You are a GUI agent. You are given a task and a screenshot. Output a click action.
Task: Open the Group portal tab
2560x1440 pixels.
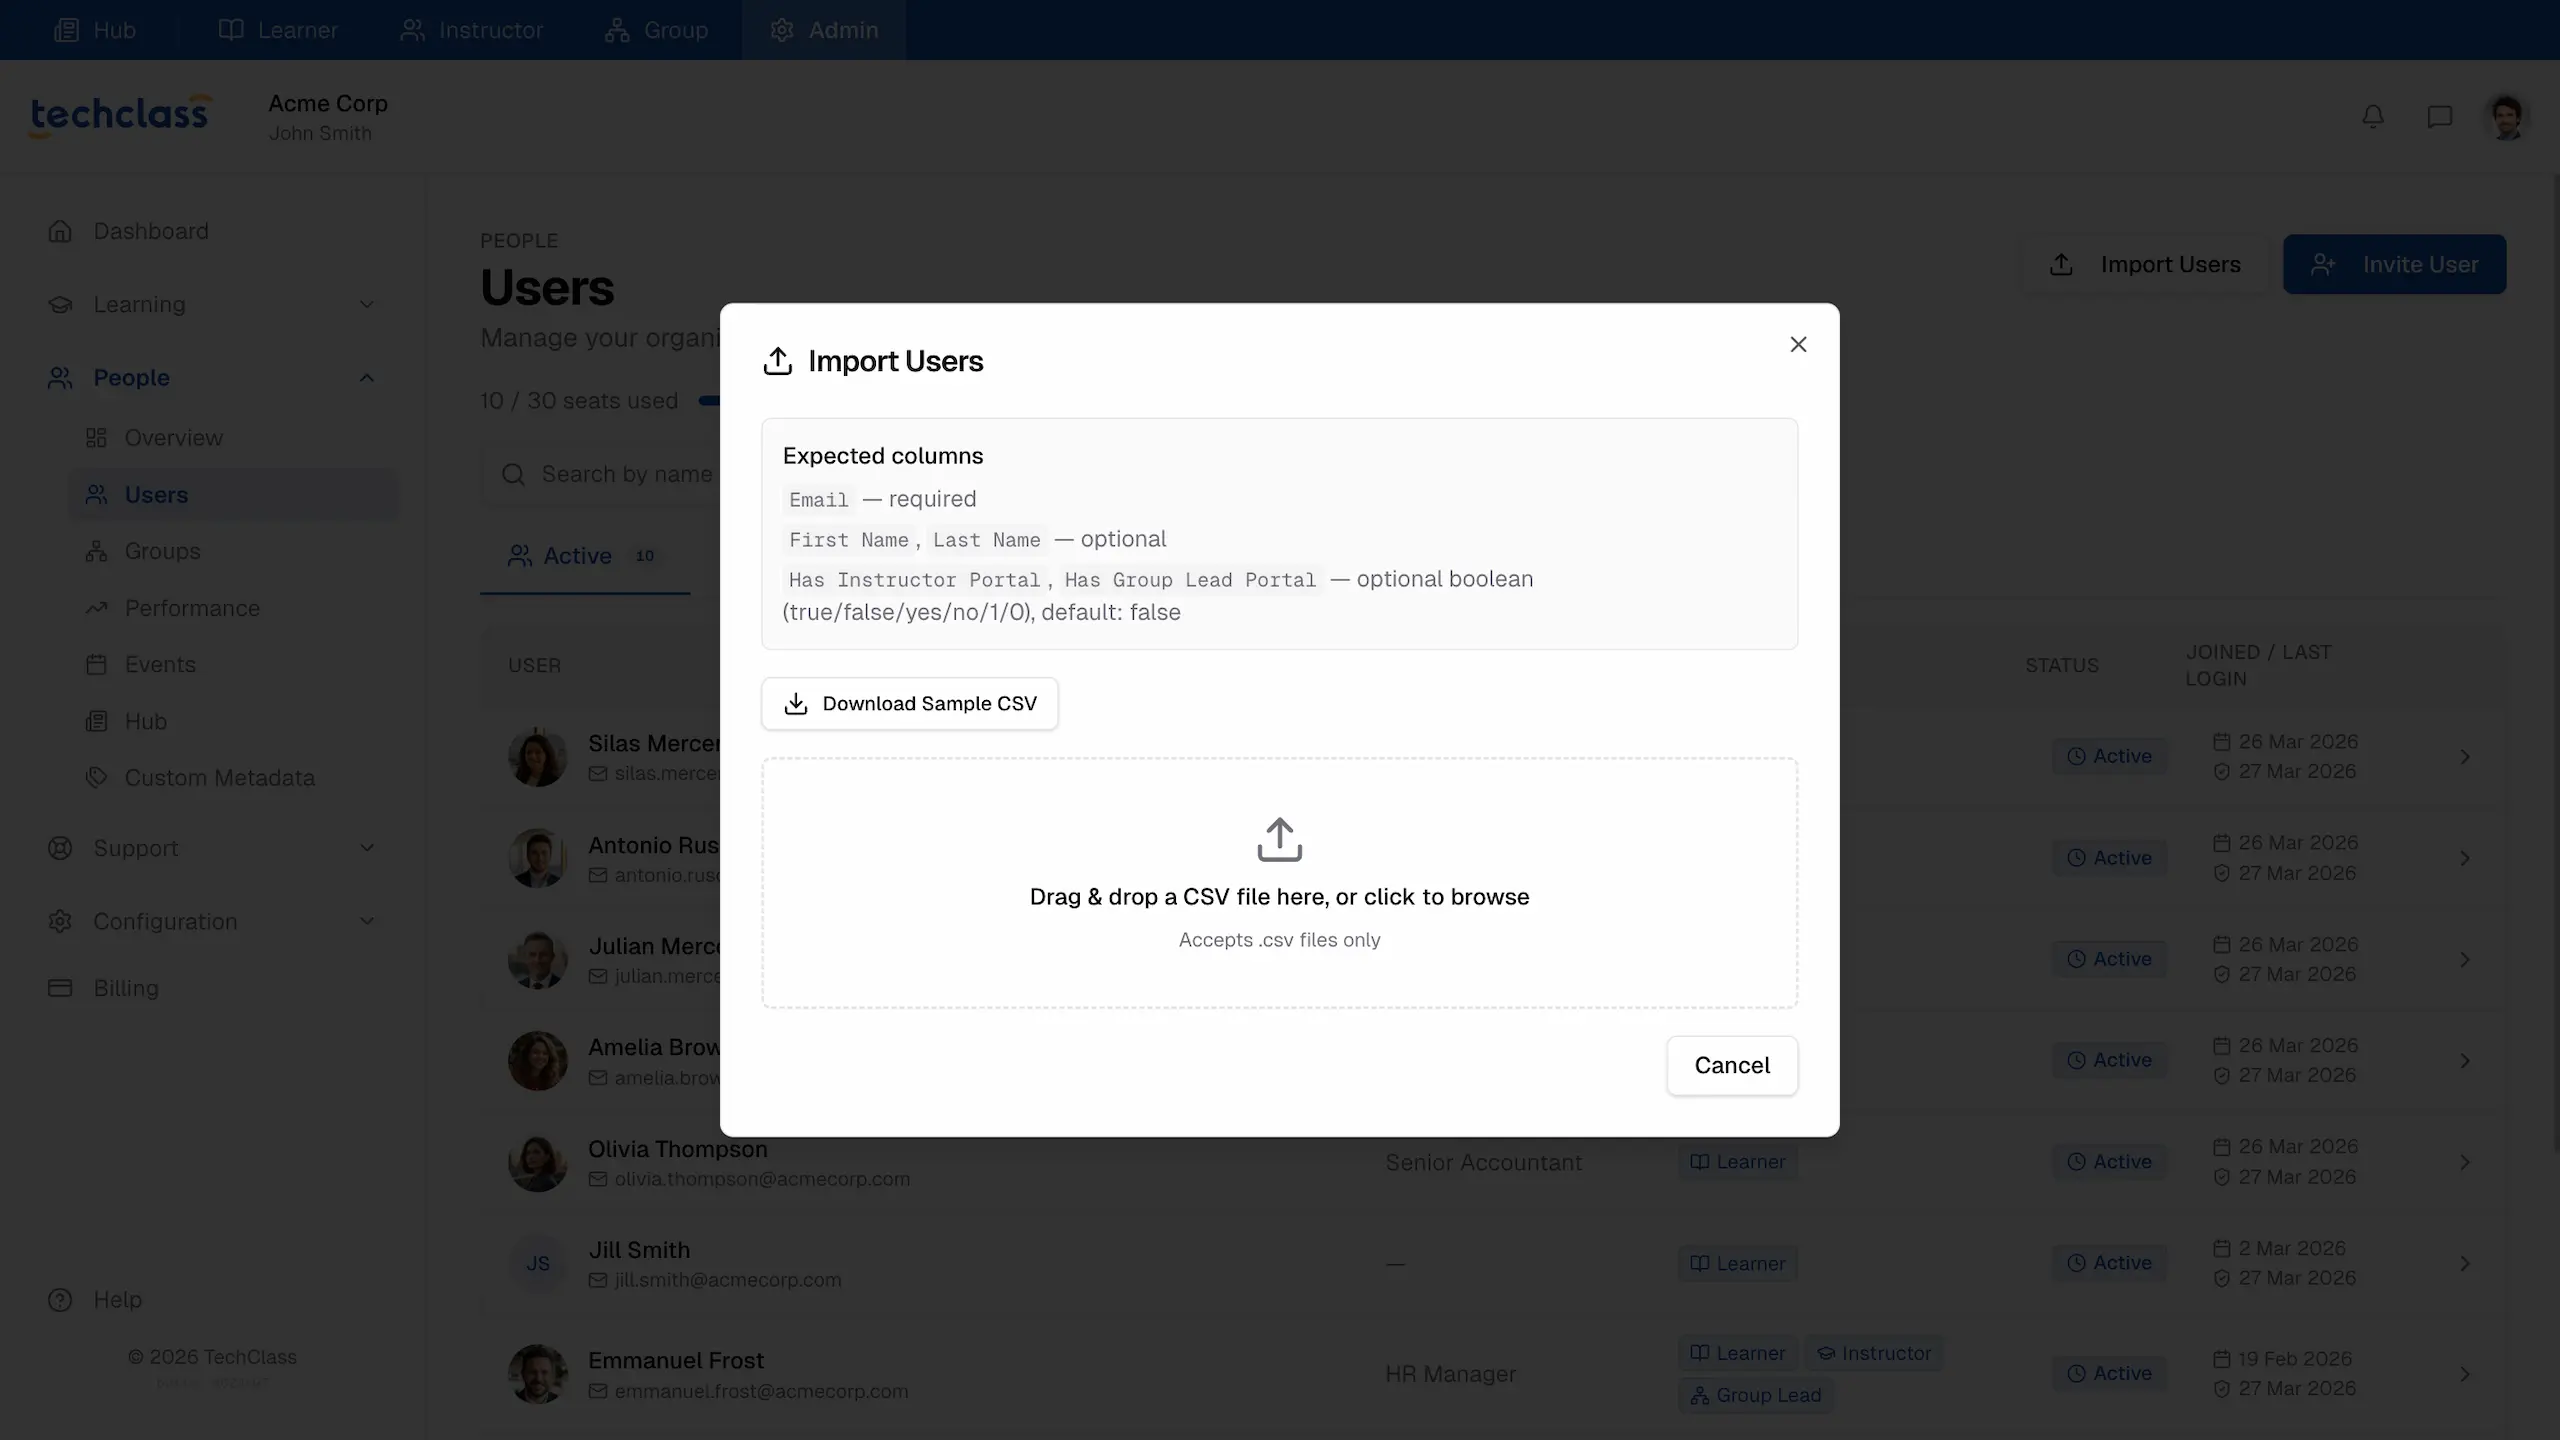pos(656,30)
